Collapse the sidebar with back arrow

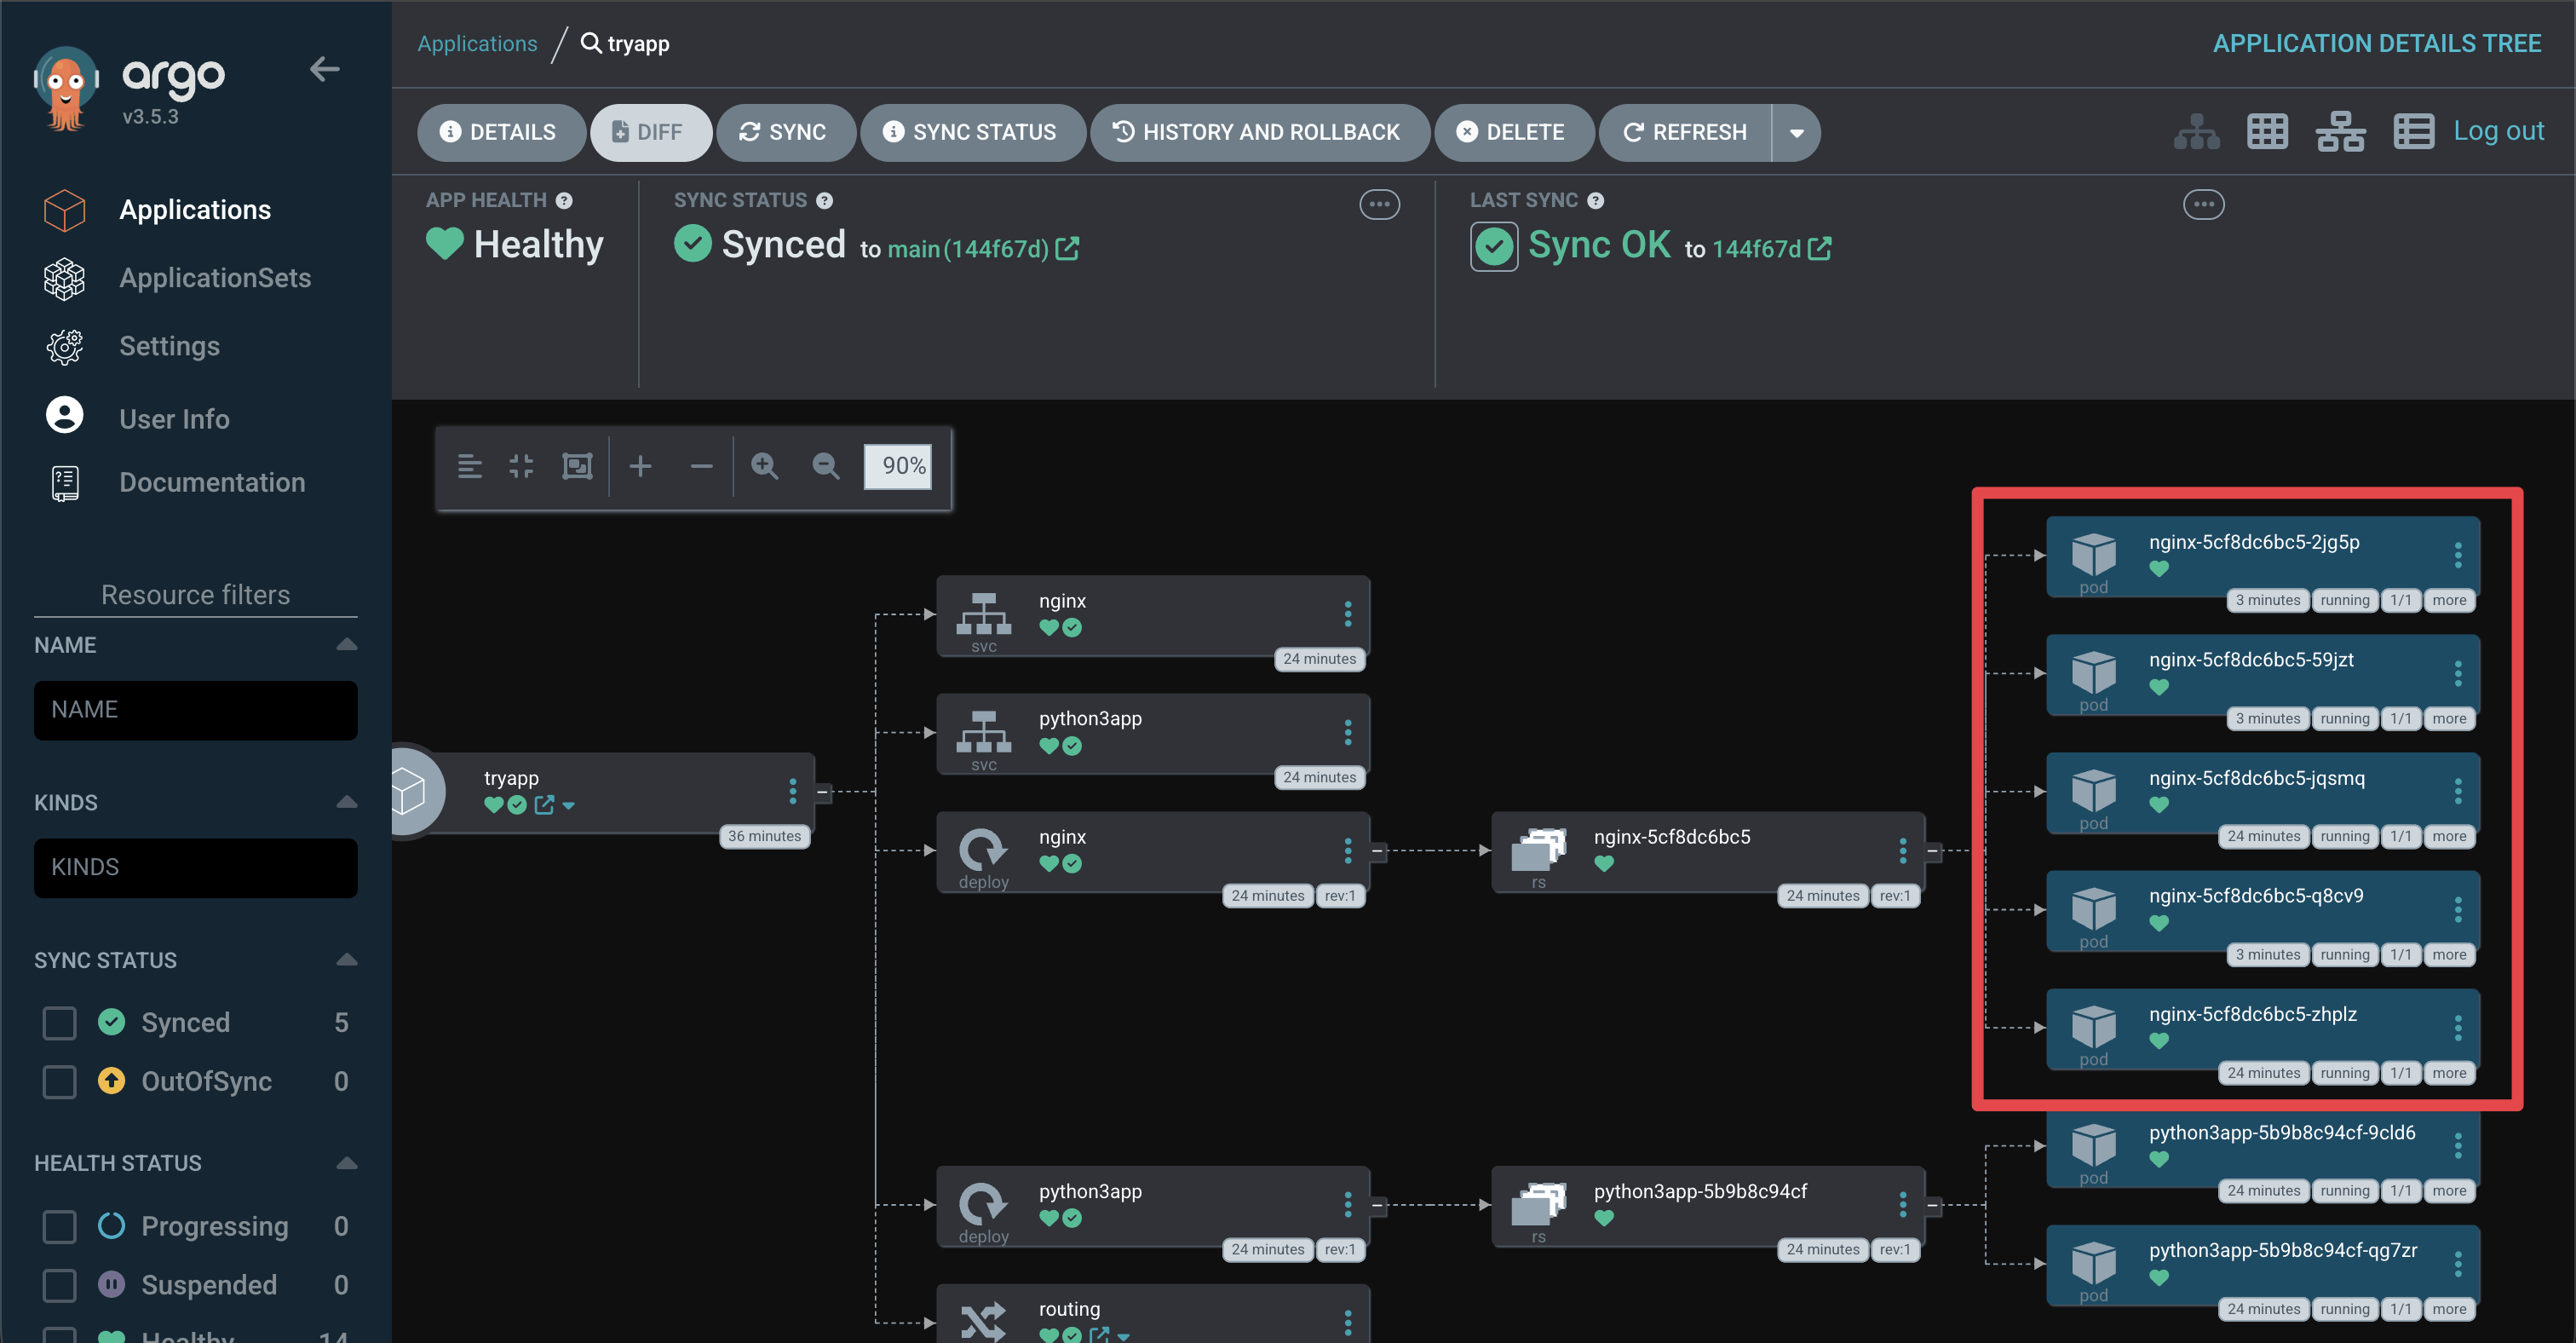point(324,70)
